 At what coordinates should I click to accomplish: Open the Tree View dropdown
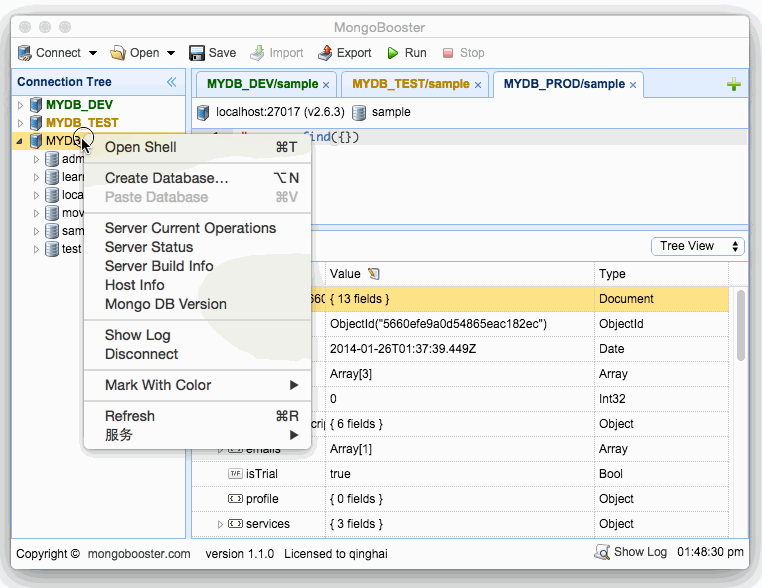tap(697, 246)
